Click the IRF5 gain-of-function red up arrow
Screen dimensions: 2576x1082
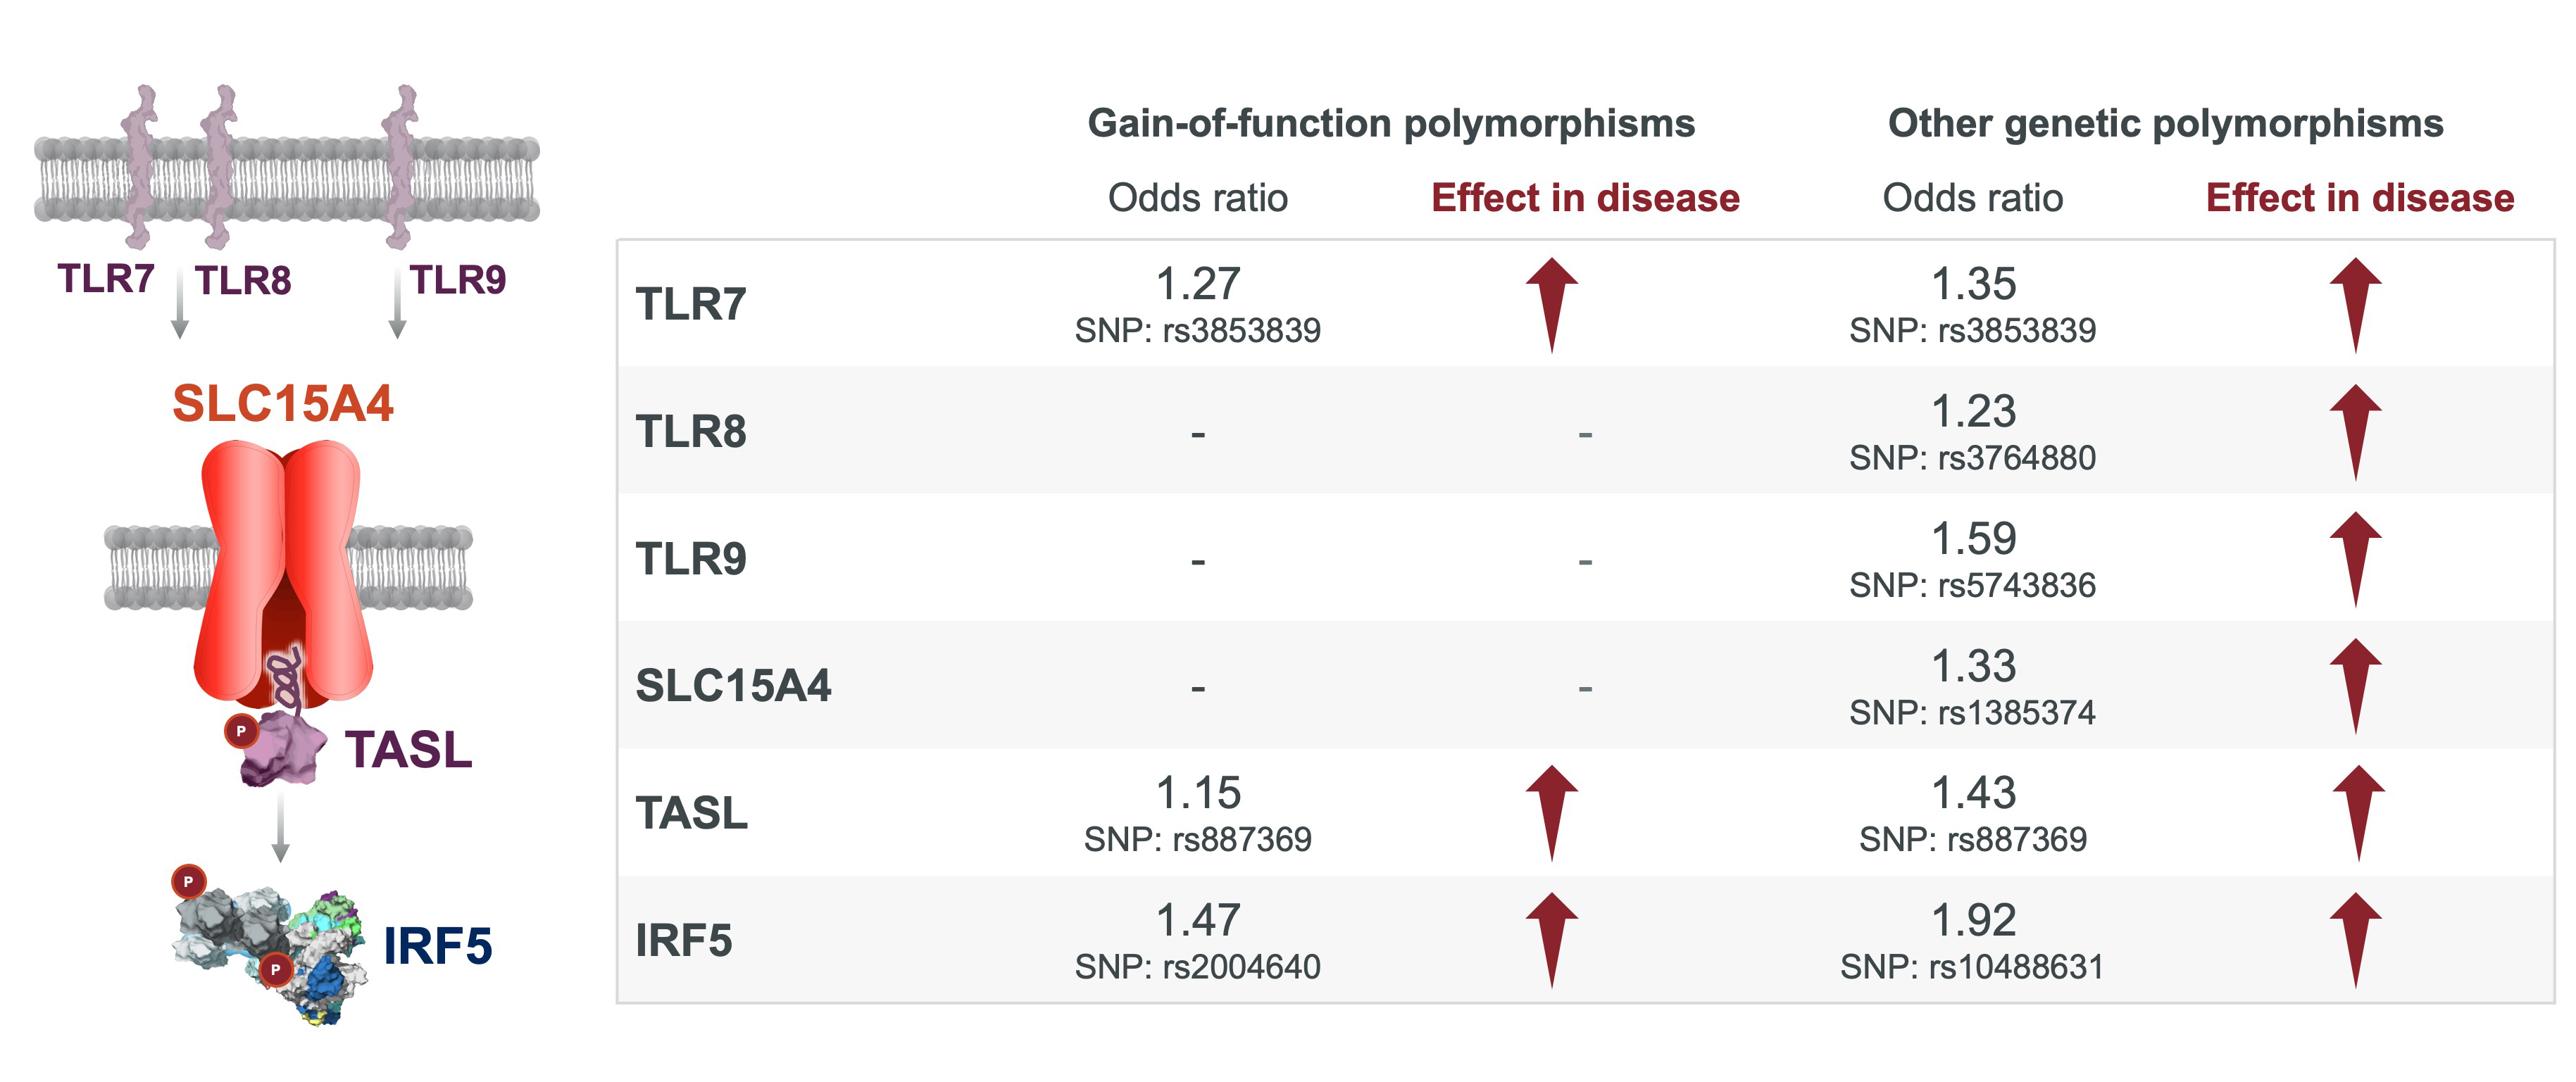coord(1551,939)
